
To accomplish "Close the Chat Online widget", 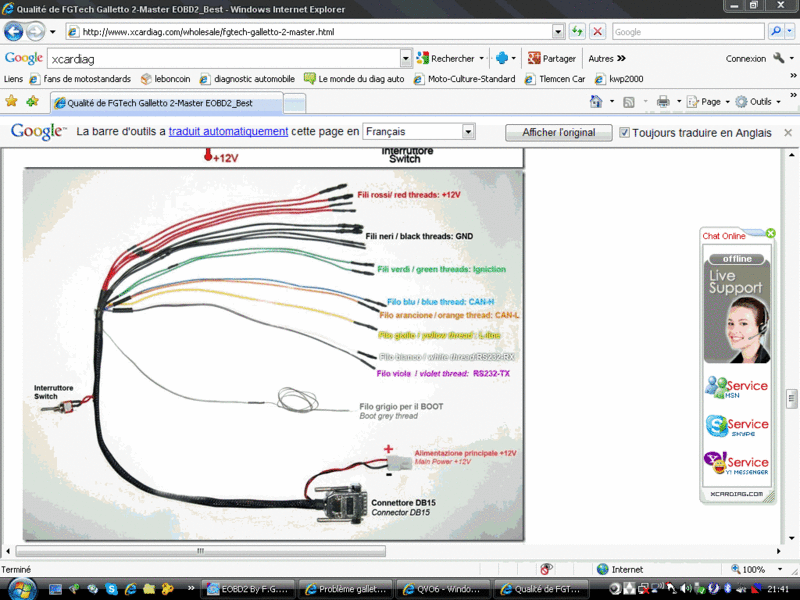I will (770, 233).
